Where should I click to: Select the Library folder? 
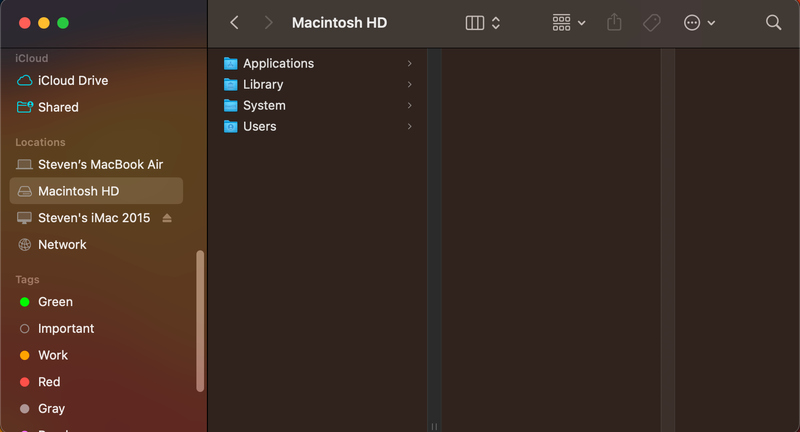262,84
